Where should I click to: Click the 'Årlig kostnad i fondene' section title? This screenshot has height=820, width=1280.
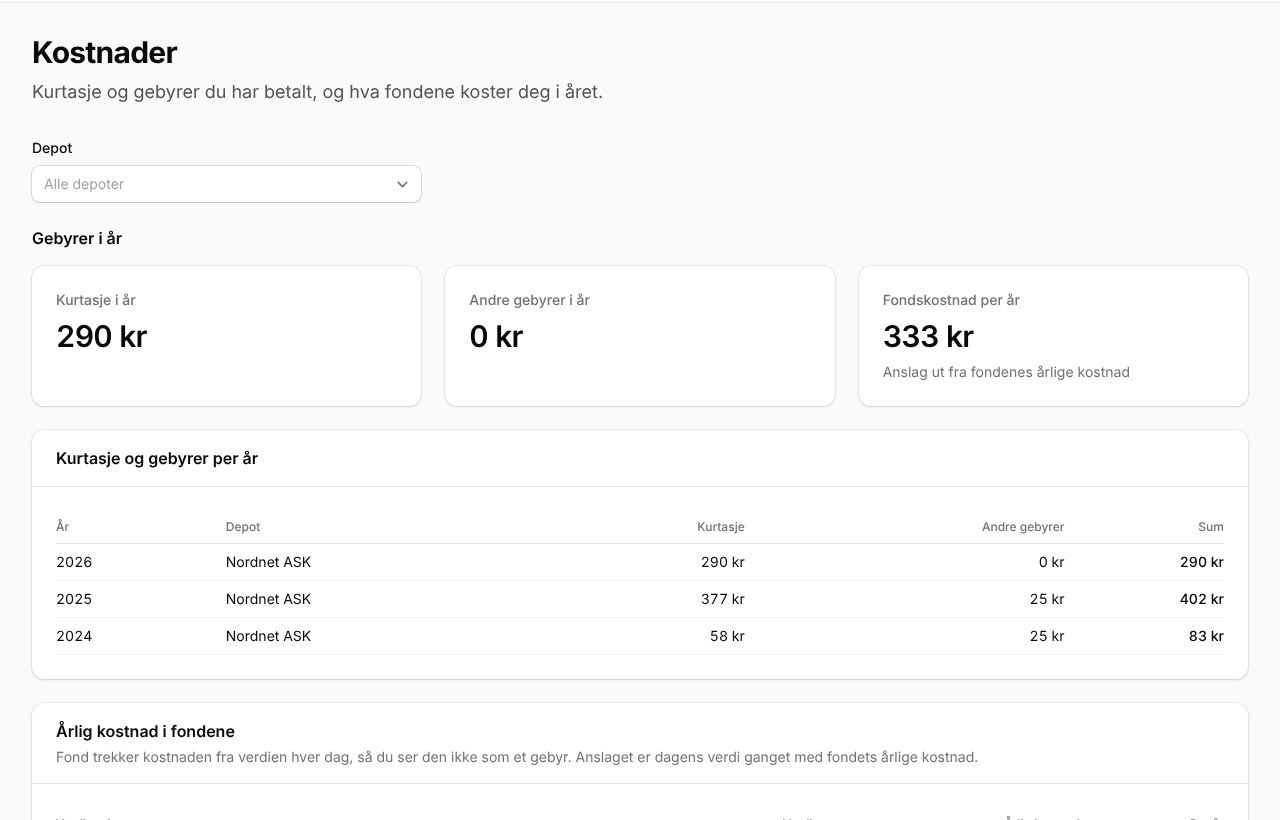(145, 731)
